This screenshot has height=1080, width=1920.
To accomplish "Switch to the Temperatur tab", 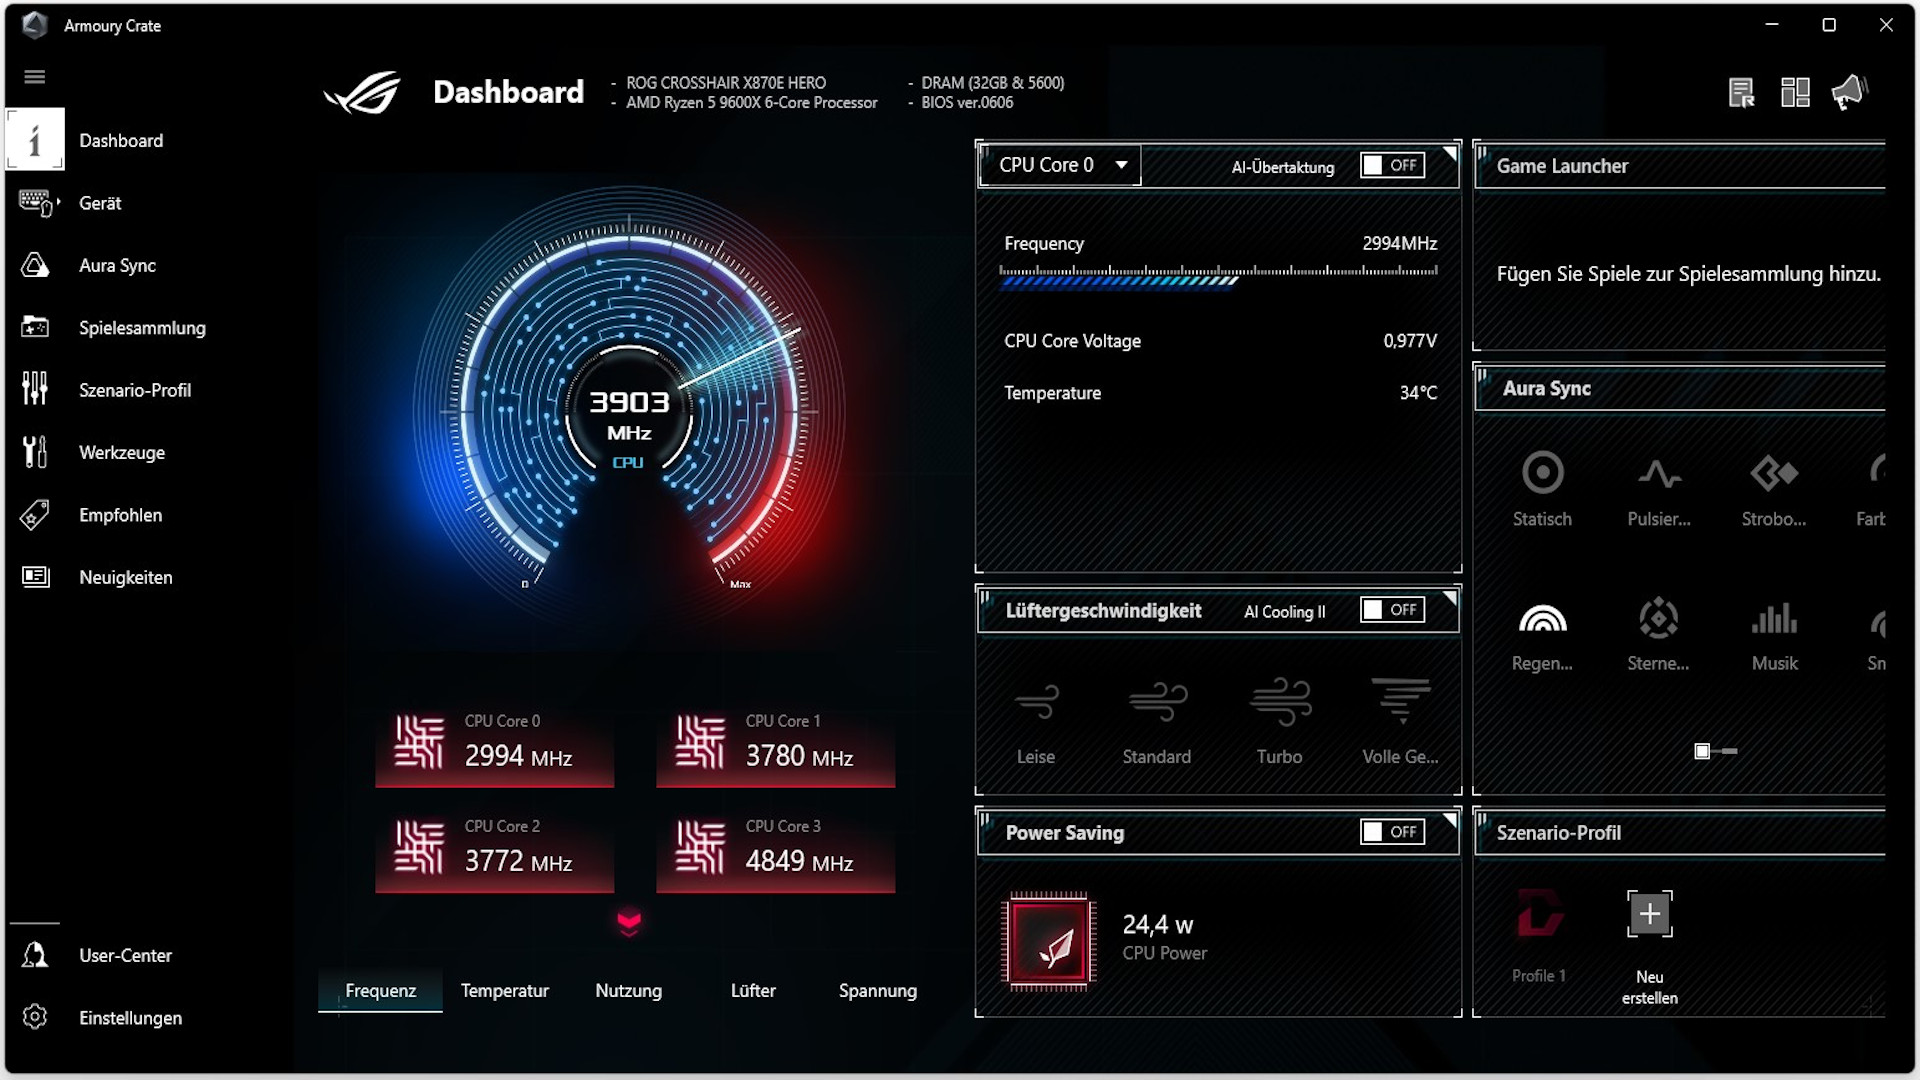I will coord(504,990).
